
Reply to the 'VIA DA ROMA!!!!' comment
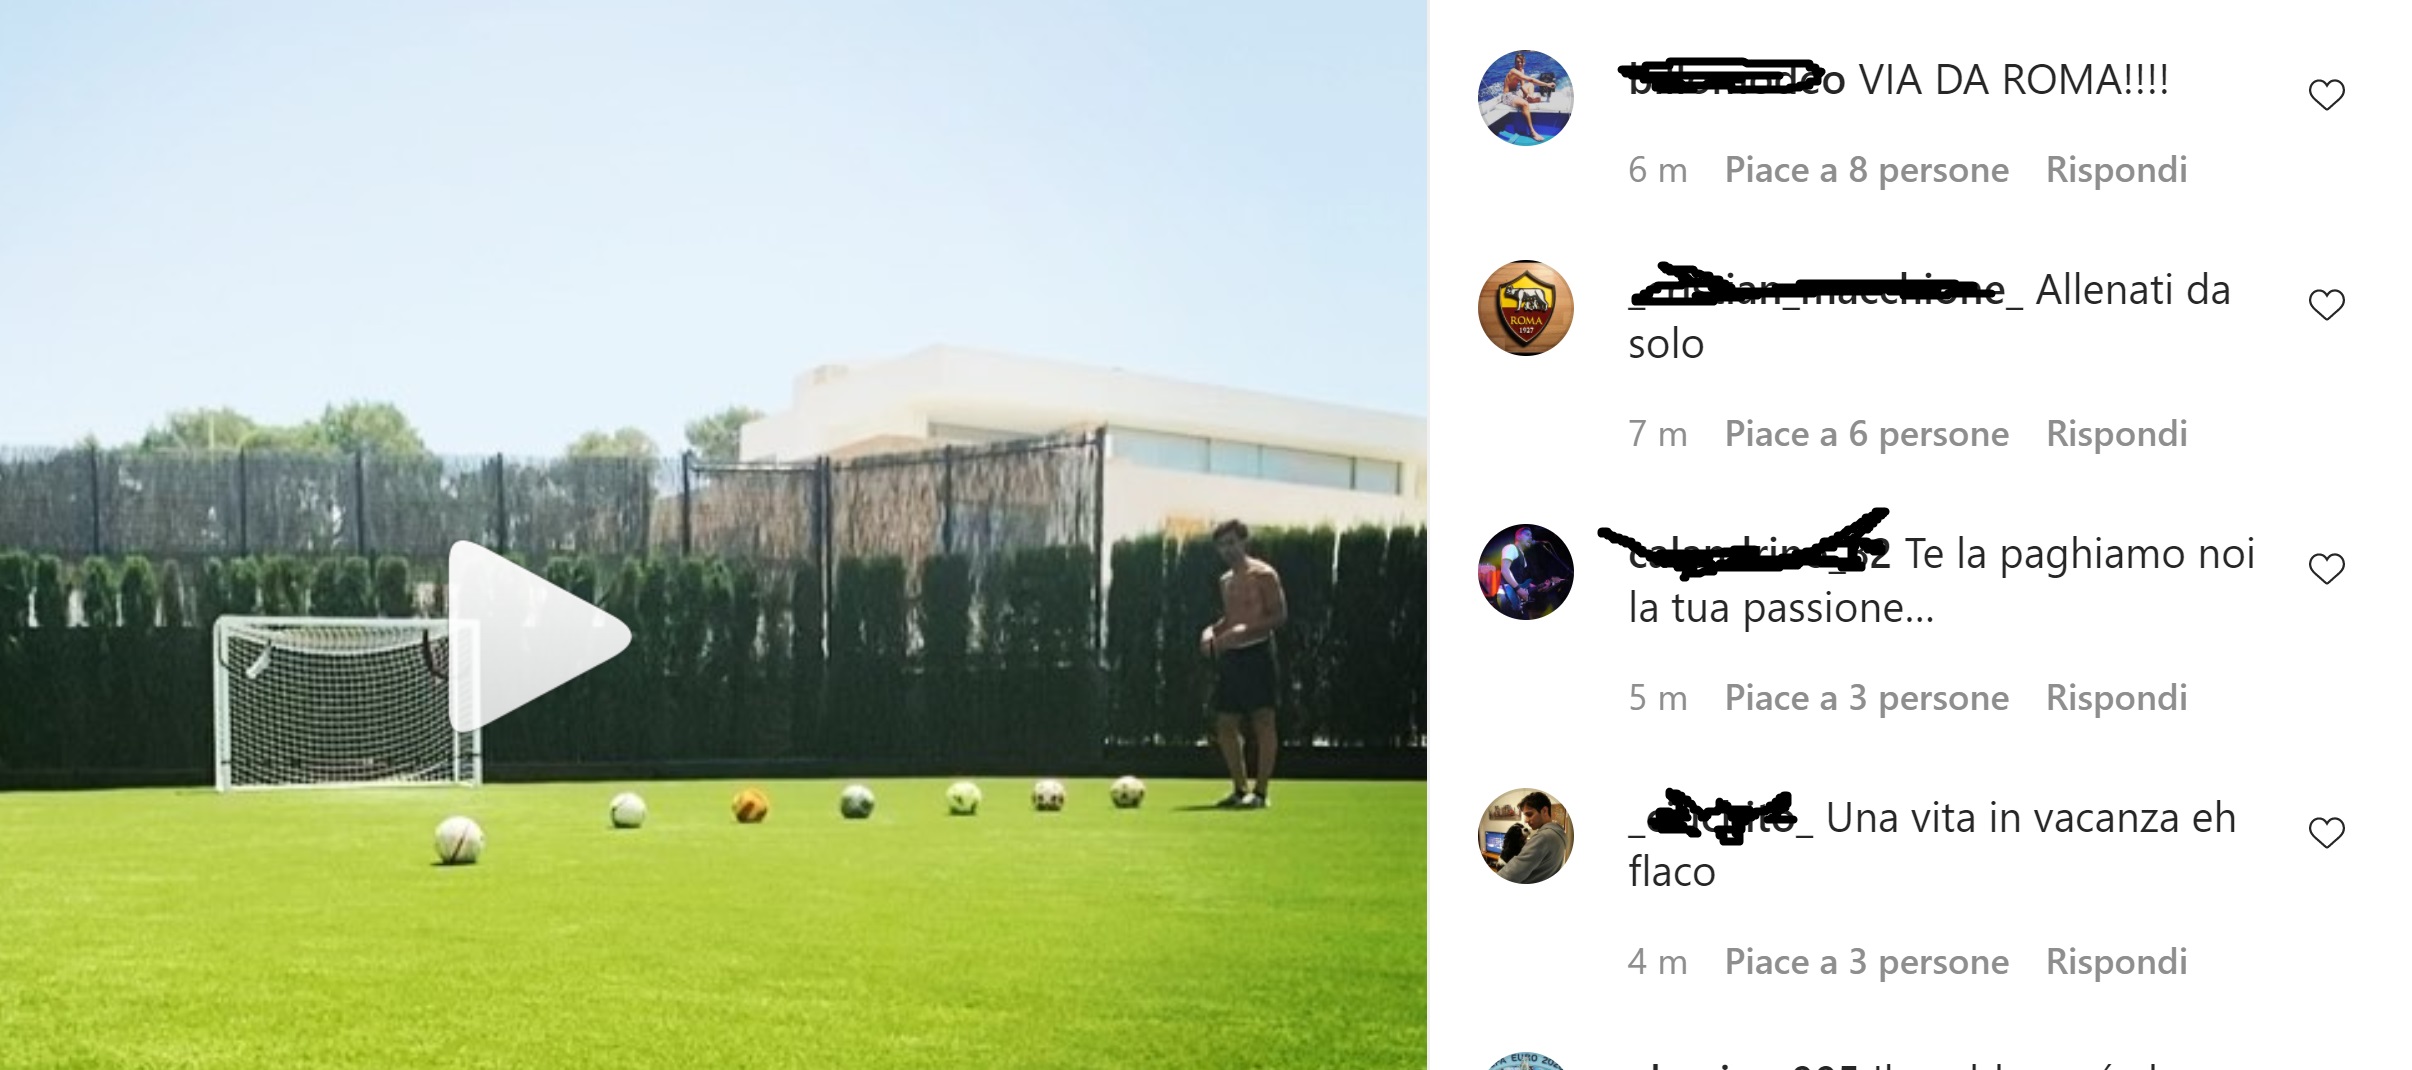[x=2116, y=170]
